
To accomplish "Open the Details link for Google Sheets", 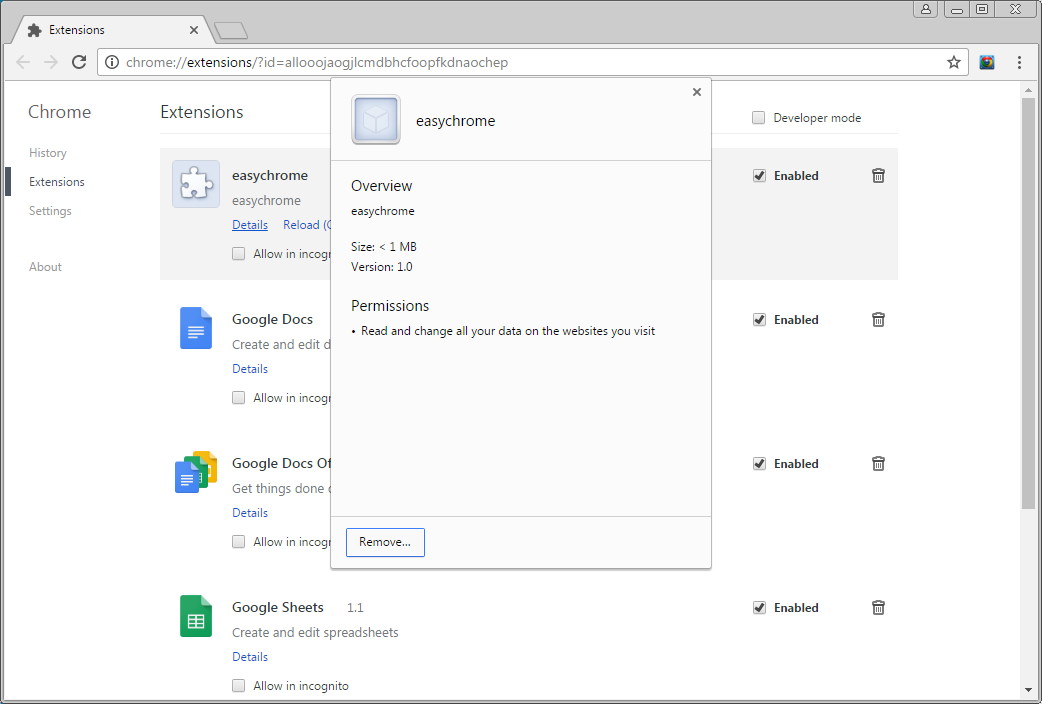I will [250, 657].
